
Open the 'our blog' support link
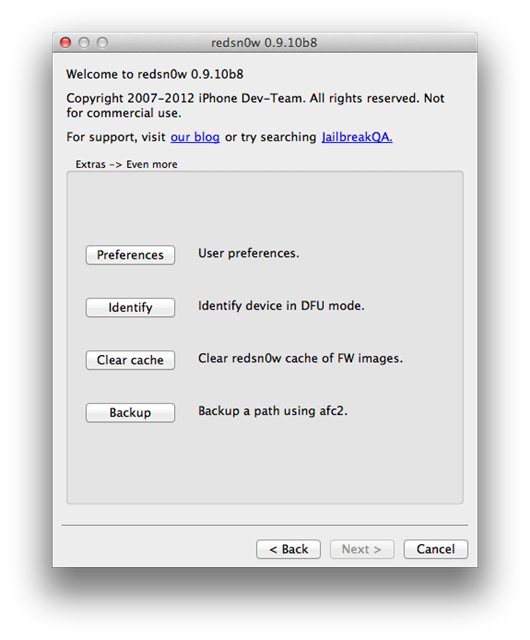(x=195, y=137)
